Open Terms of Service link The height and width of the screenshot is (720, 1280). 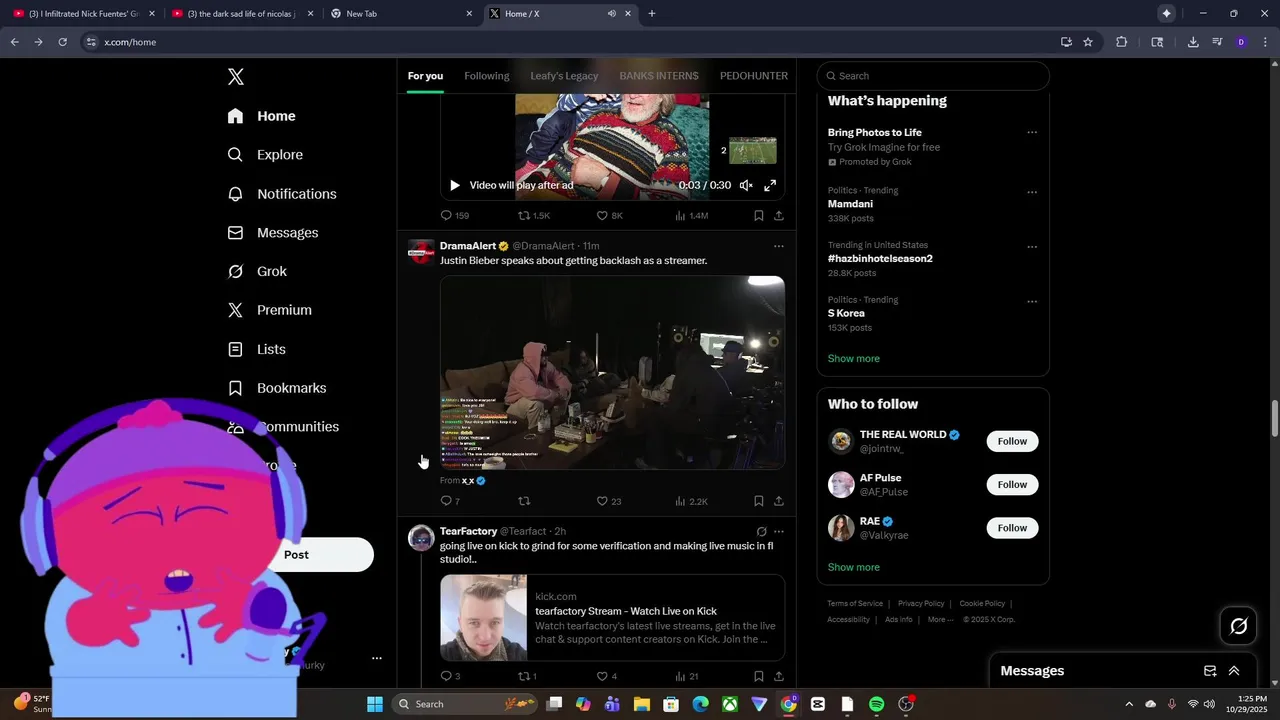(855, 604)
